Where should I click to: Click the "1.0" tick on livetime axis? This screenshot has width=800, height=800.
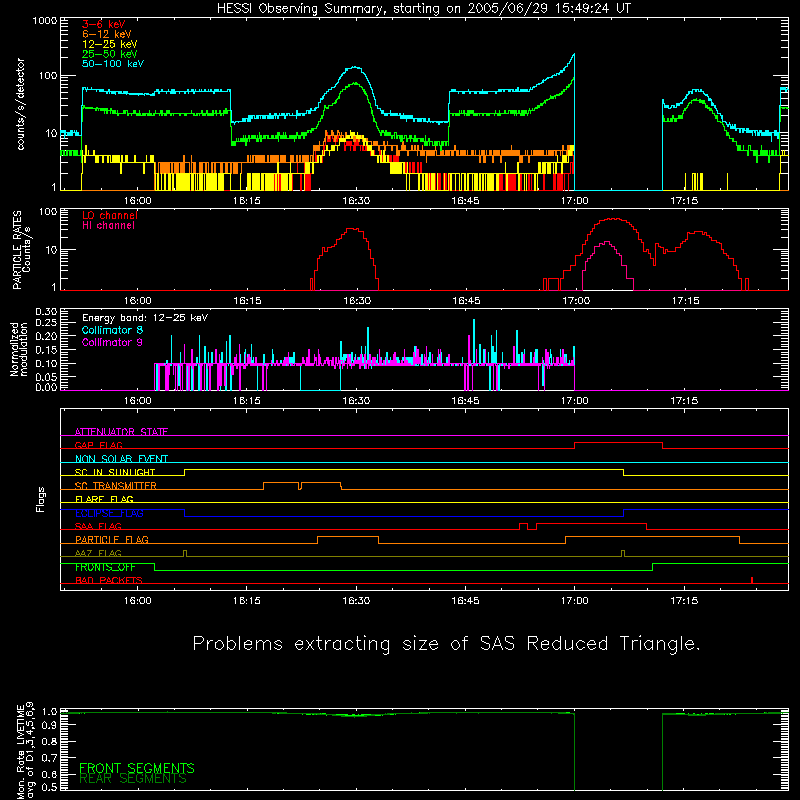49,712
